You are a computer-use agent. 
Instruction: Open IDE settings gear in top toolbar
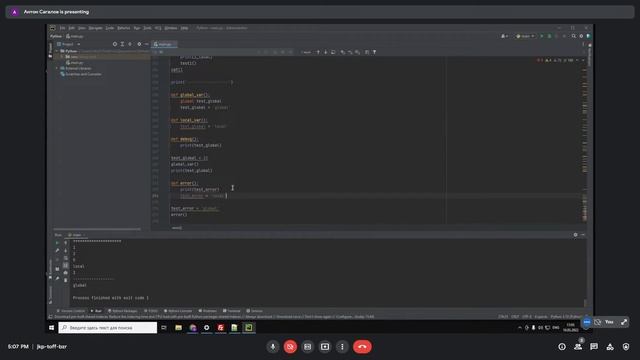581,36
